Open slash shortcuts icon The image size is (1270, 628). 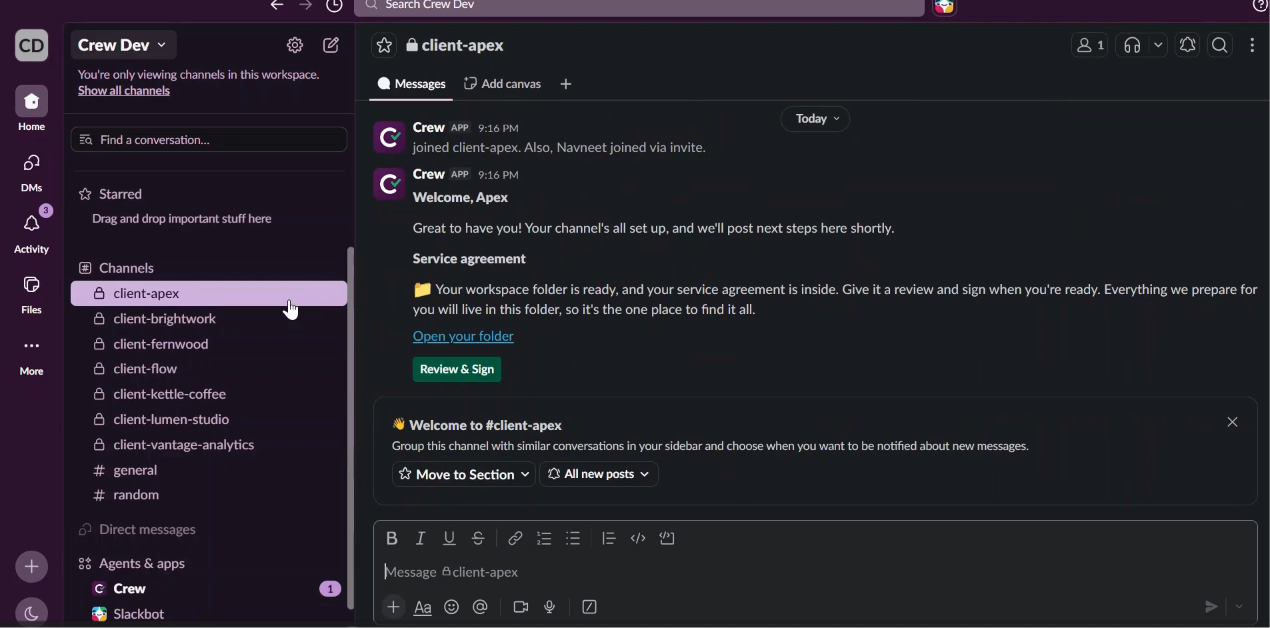pyautogui.click(x=590, y=607)
